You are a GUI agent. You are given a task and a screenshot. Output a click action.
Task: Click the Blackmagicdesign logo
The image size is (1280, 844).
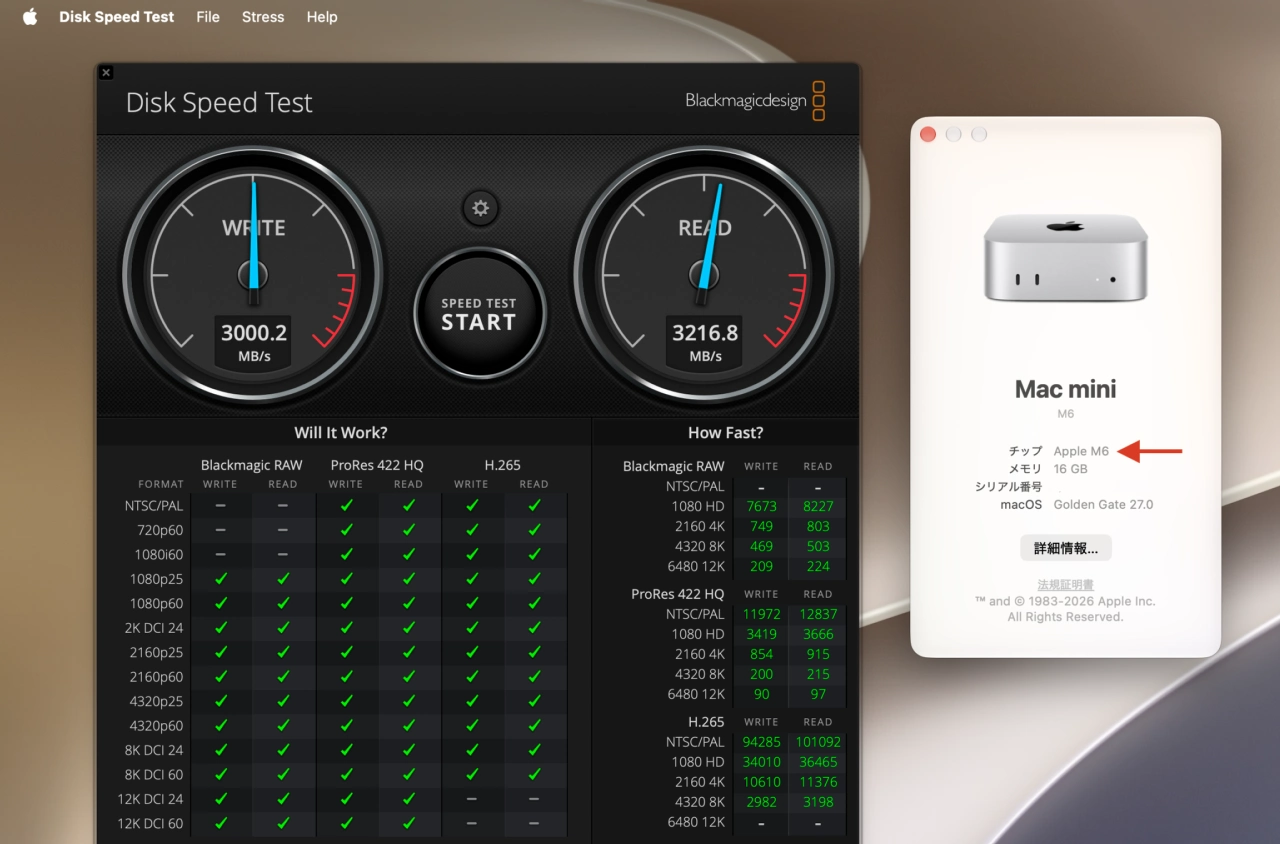click(755, 100)
